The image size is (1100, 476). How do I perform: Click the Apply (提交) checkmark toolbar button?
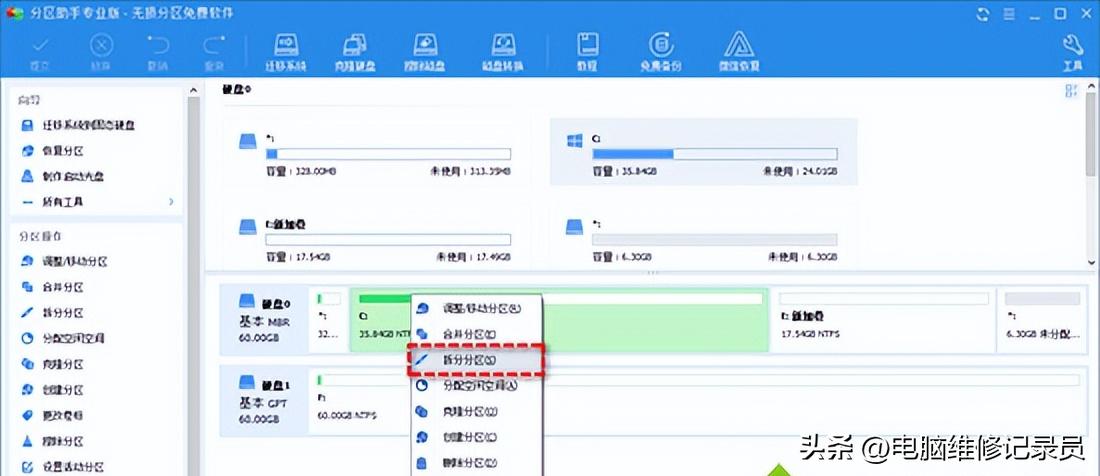(x=41, y=53)
